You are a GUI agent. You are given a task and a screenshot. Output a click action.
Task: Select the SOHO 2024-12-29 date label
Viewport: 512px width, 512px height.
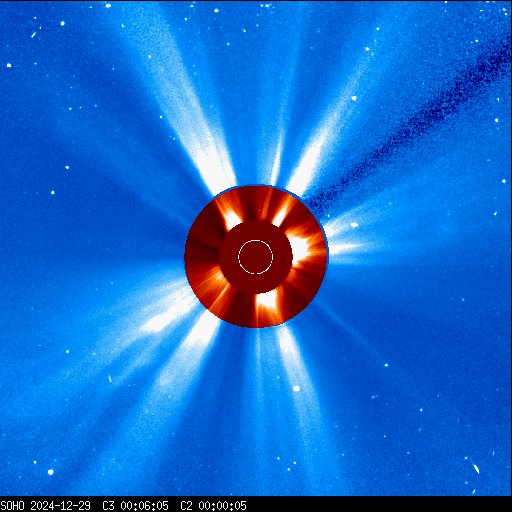coord(46,506)
